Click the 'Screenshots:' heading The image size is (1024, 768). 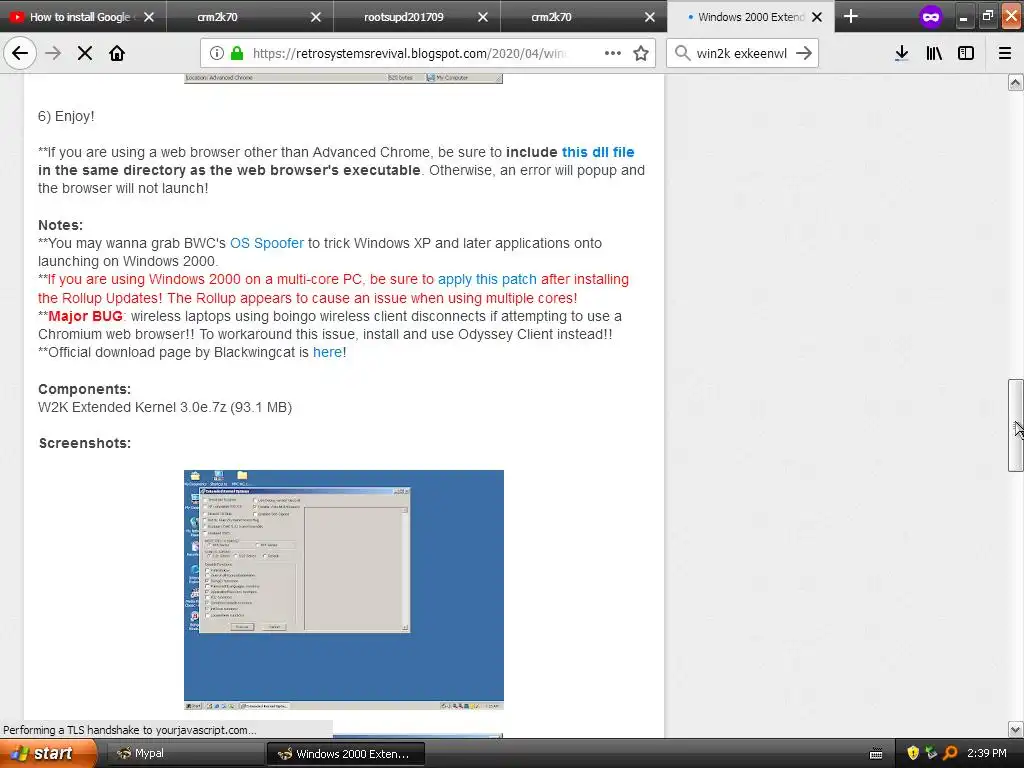[x=85, y=443]
